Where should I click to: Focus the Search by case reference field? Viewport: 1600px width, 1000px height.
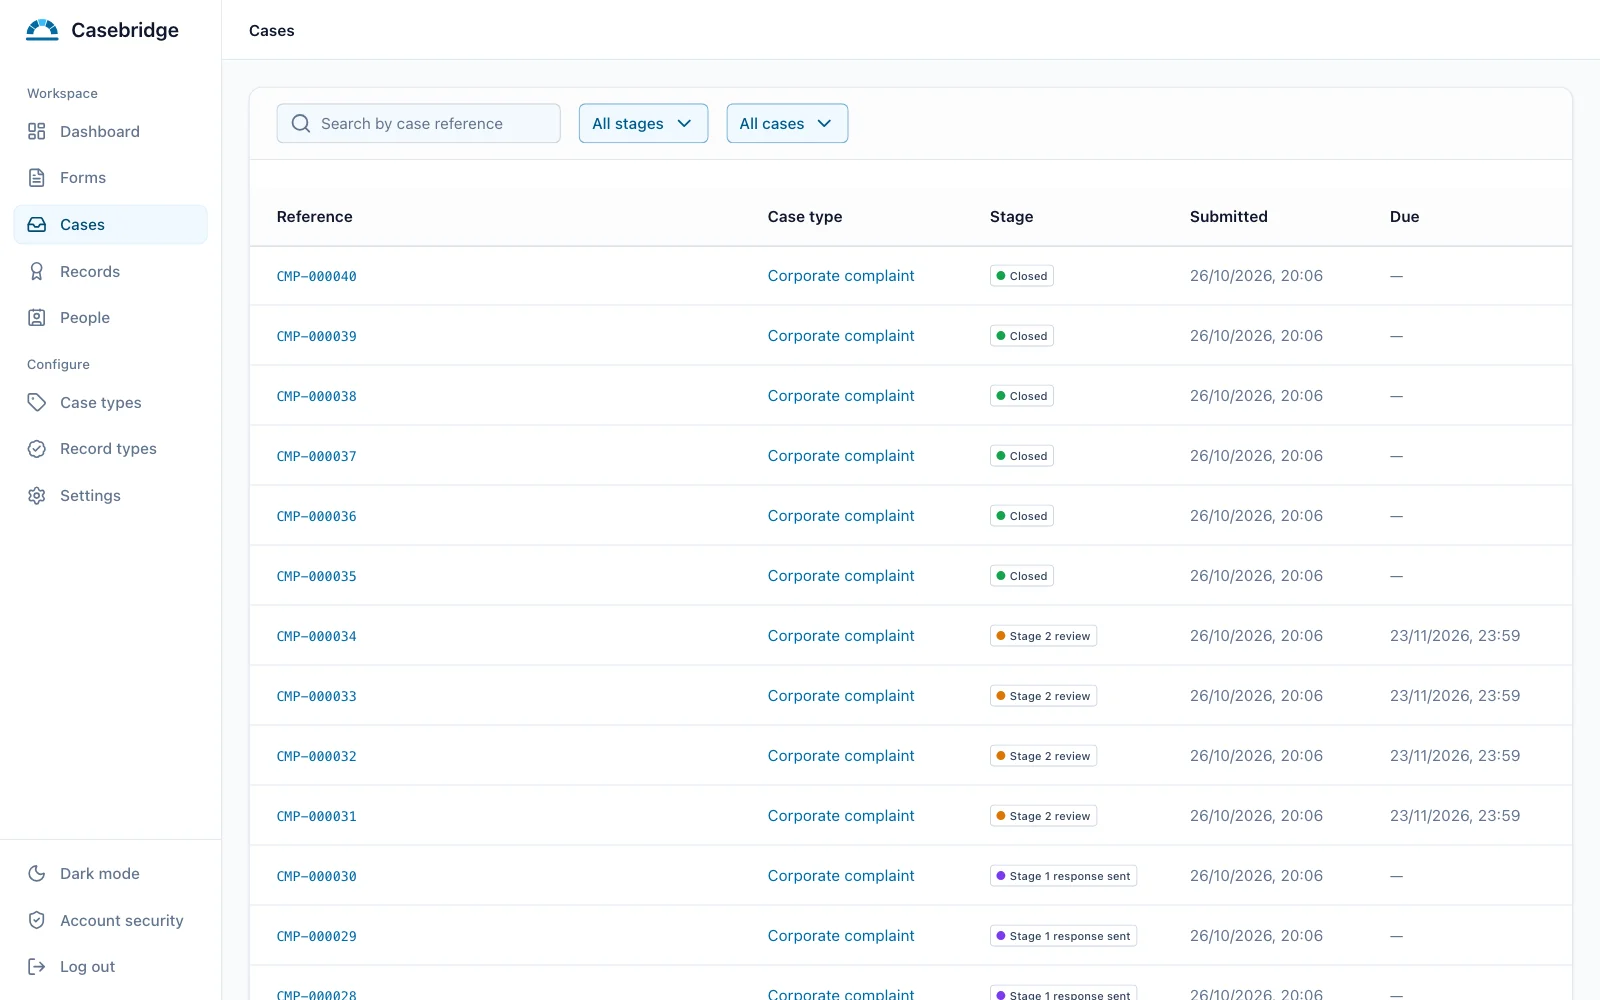pyautogui.click(x=418, y=123)
